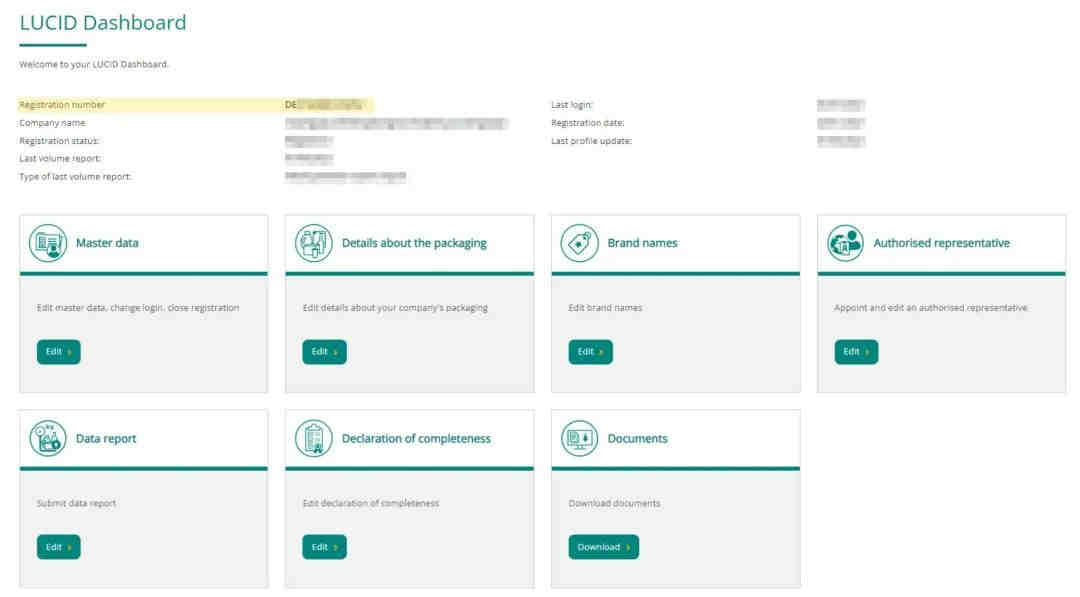Select the Documents heading
Viewport: 1080px width, 597px height.
[x=637, y=439]
